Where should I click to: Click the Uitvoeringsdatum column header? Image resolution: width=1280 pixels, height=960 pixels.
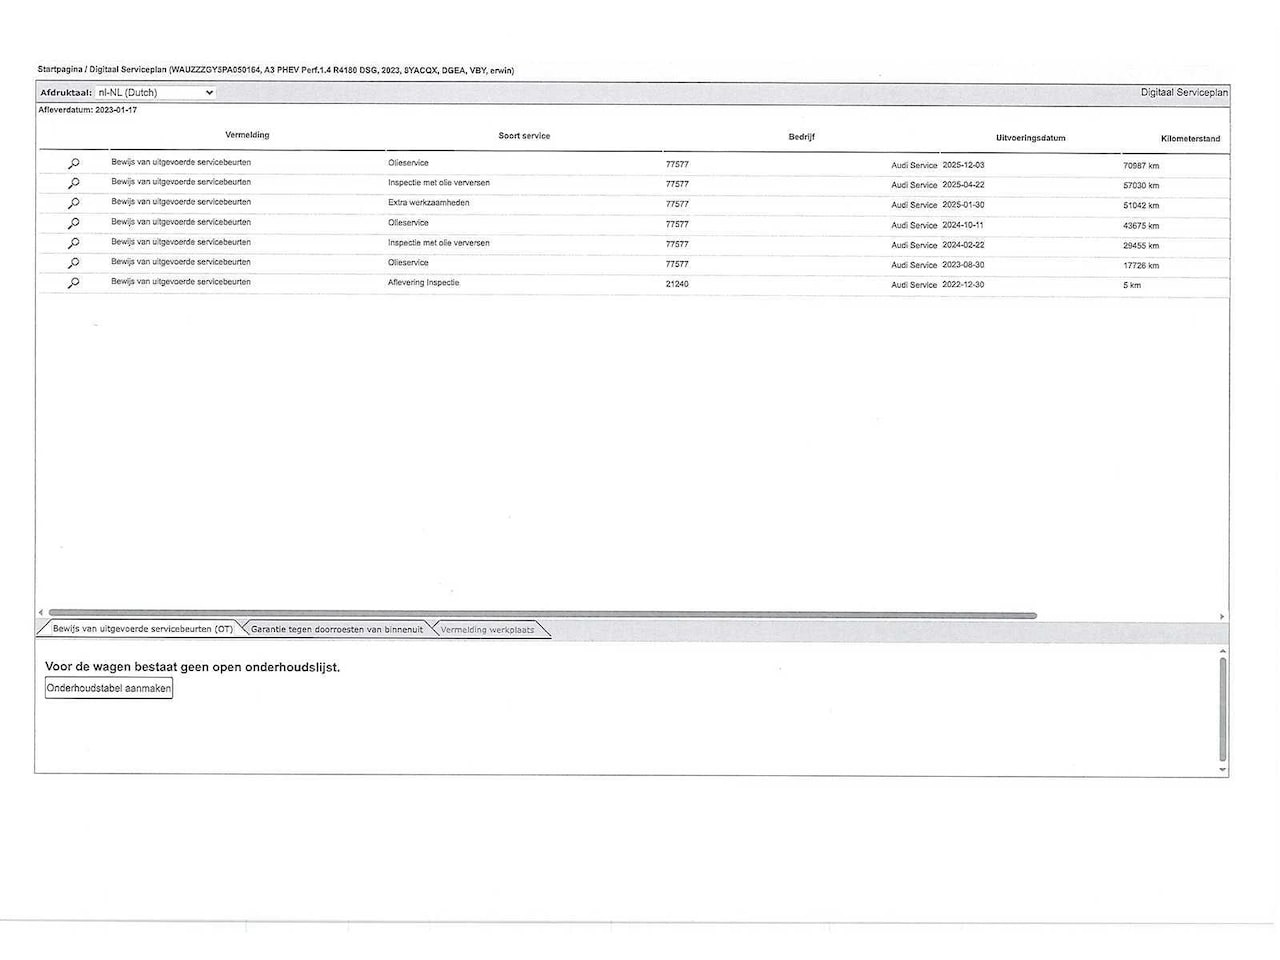point(1030,138)
